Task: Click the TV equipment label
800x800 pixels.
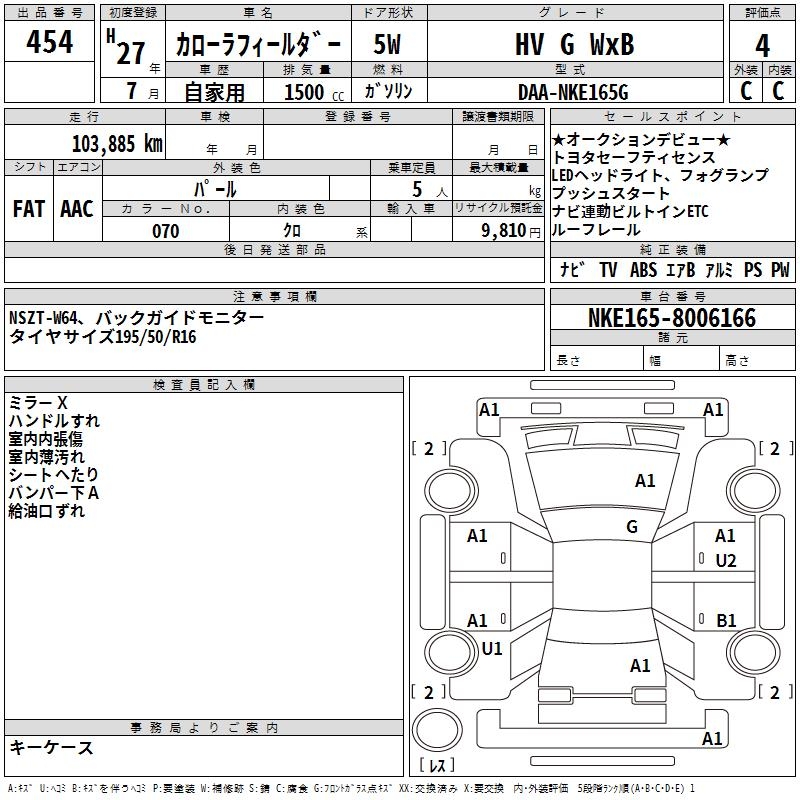Action: pyautogui.click(x=608, y=269)
